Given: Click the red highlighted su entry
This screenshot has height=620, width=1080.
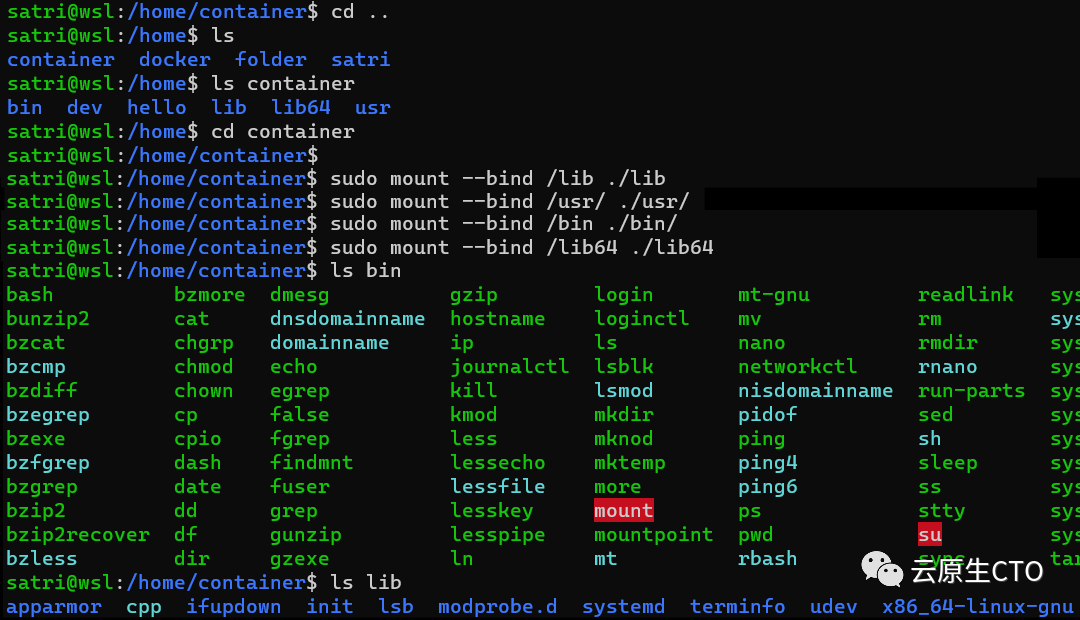Looking at the screenshot, I should coord(930,535).
